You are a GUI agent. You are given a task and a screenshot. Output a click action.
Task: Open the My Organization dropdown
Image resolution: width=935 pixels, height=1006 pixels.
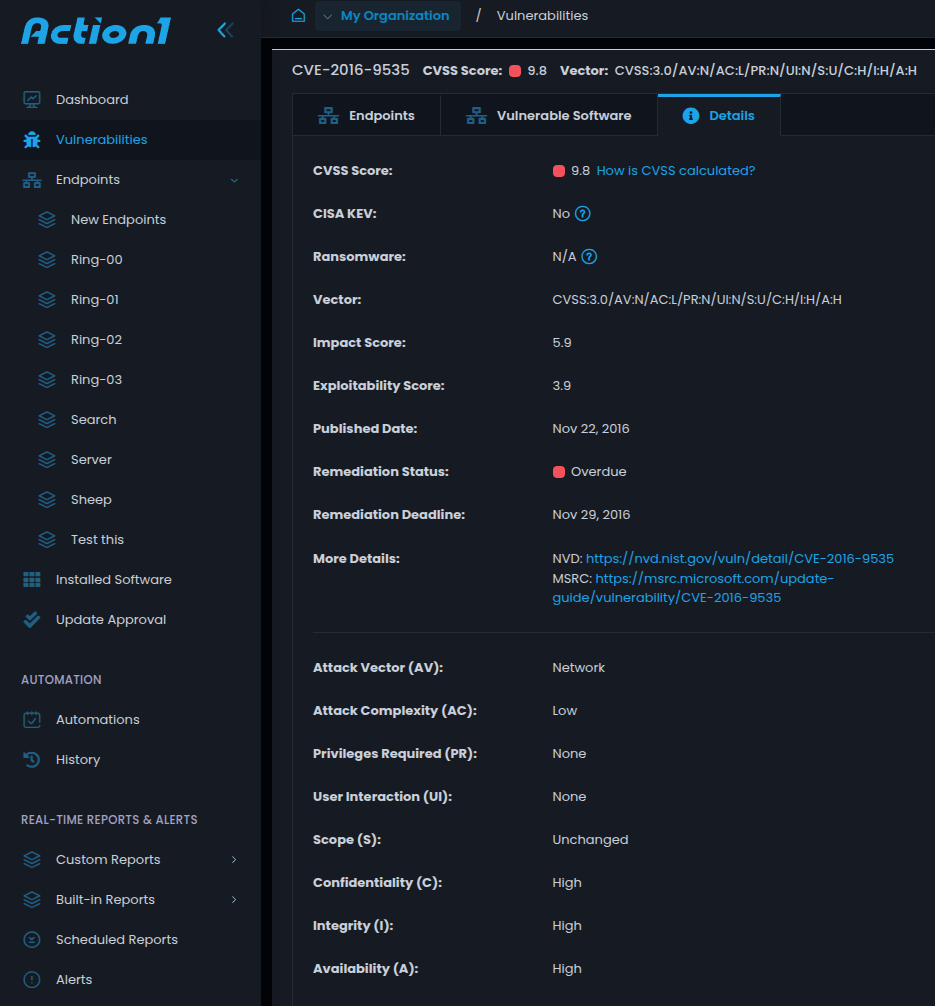[387, 16]
